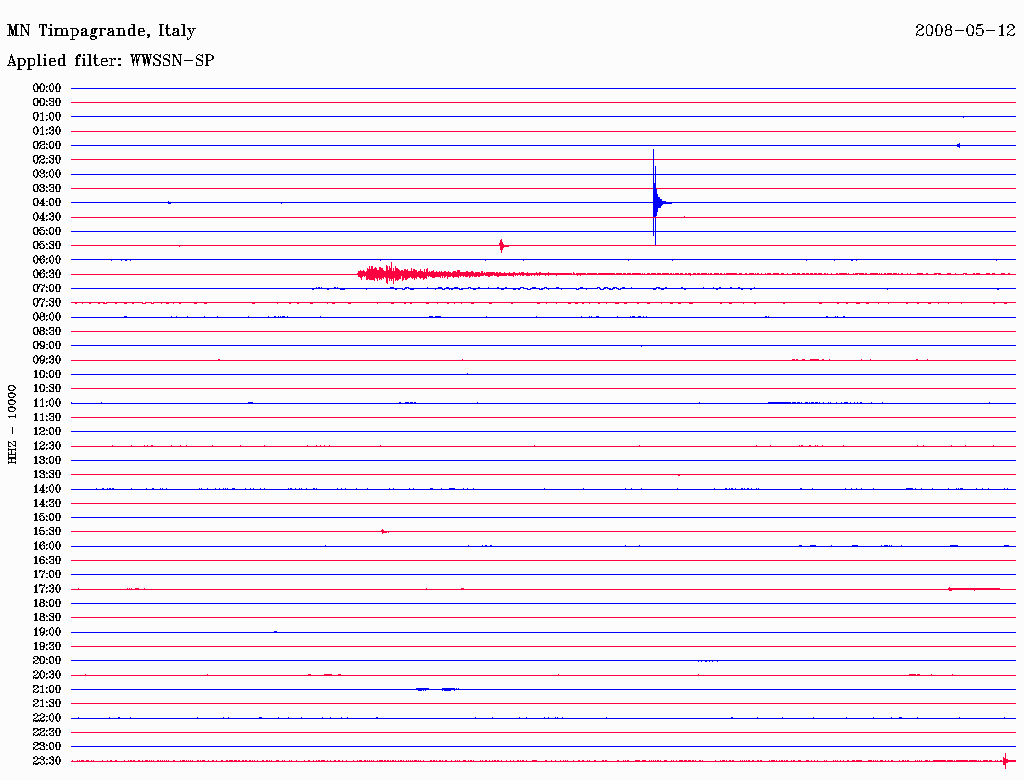Click the 06:00 time label
The height and width of the screenshot is (780, 1024).
pos(47,259)
